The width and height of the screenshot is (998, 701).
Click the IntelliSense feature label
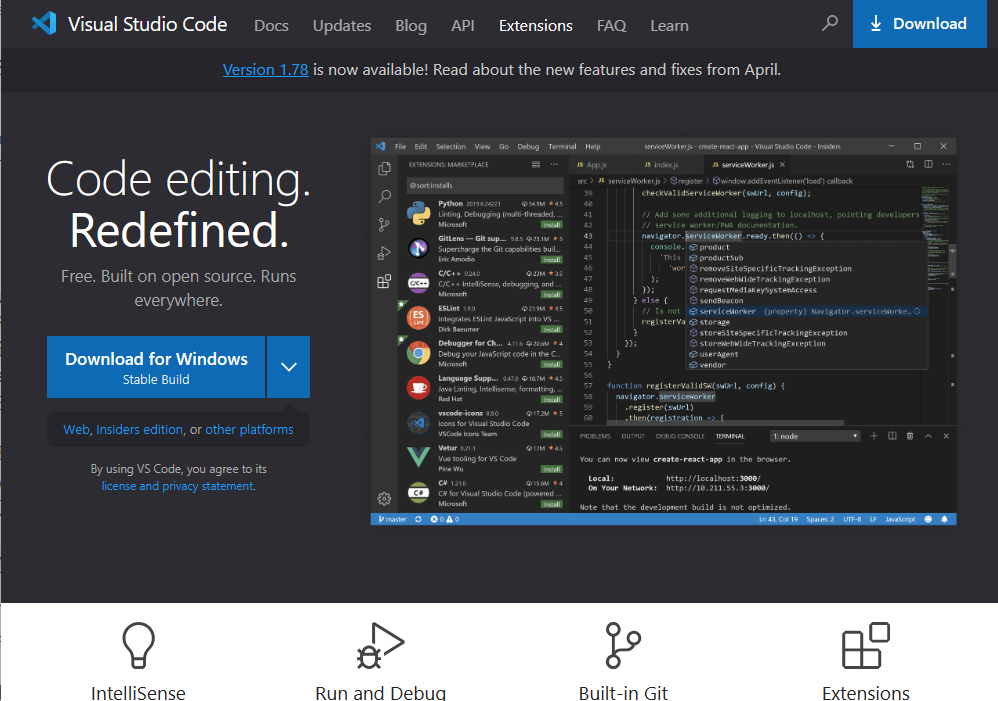(138, 693)
